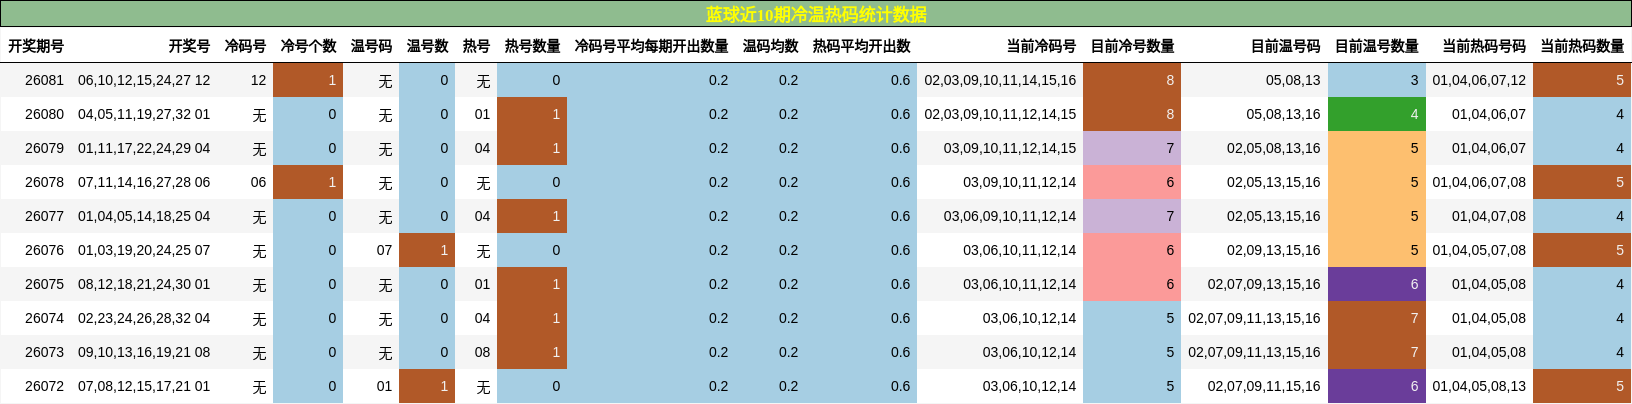
Task: Click the 当前热码数量 header
Action: click(x=1582, y=46)
